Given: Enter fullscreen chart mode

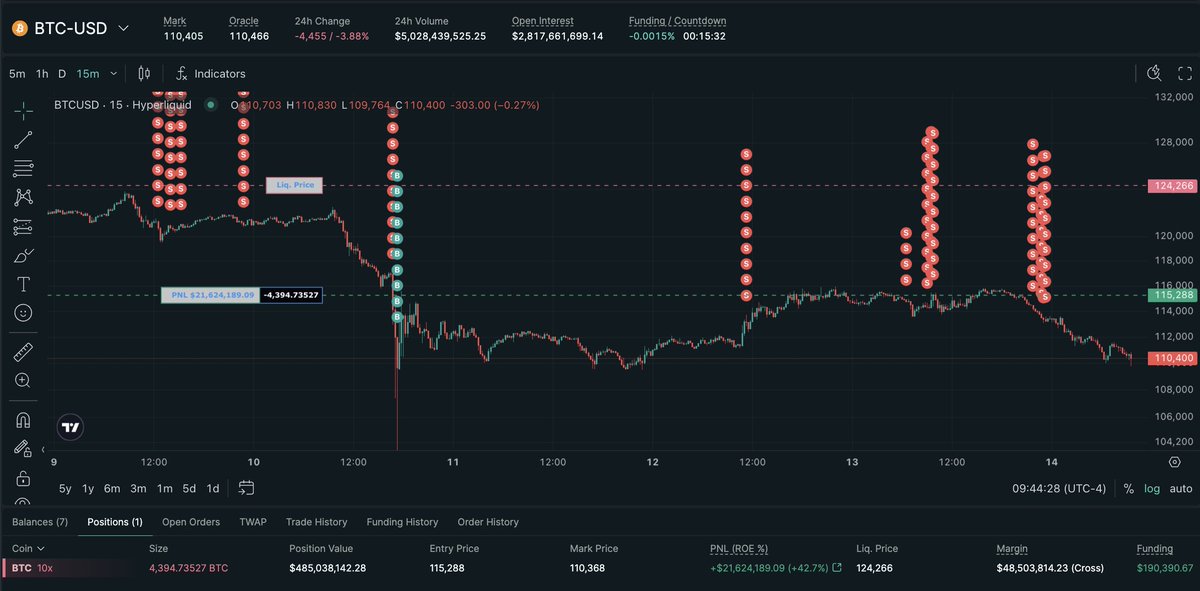Looking at the screenshot, I should tap(1184, 73).
